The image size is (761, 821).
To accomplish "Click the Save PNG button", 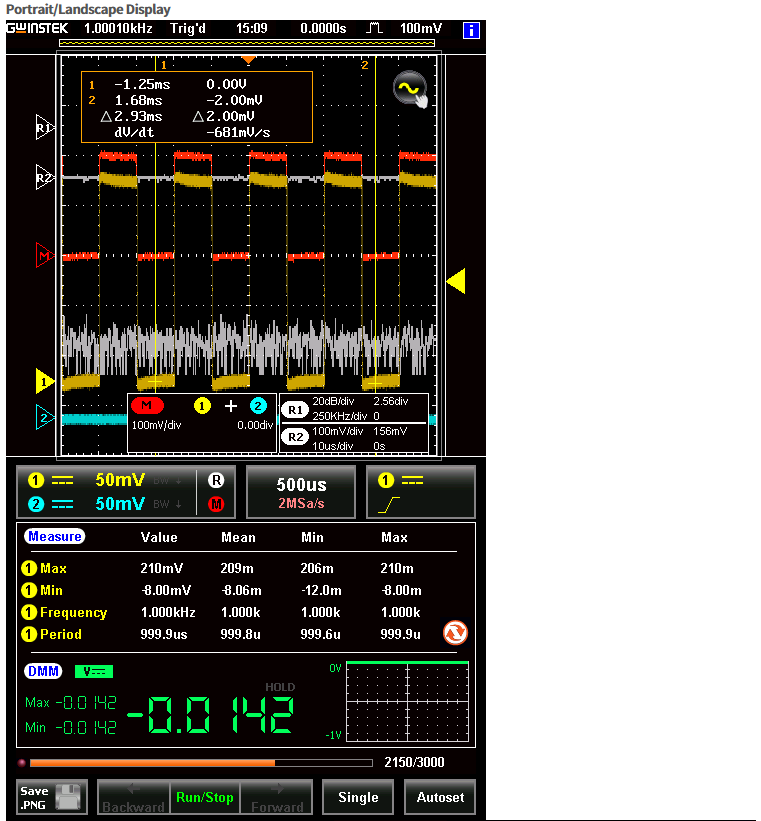I will (51, 797).
